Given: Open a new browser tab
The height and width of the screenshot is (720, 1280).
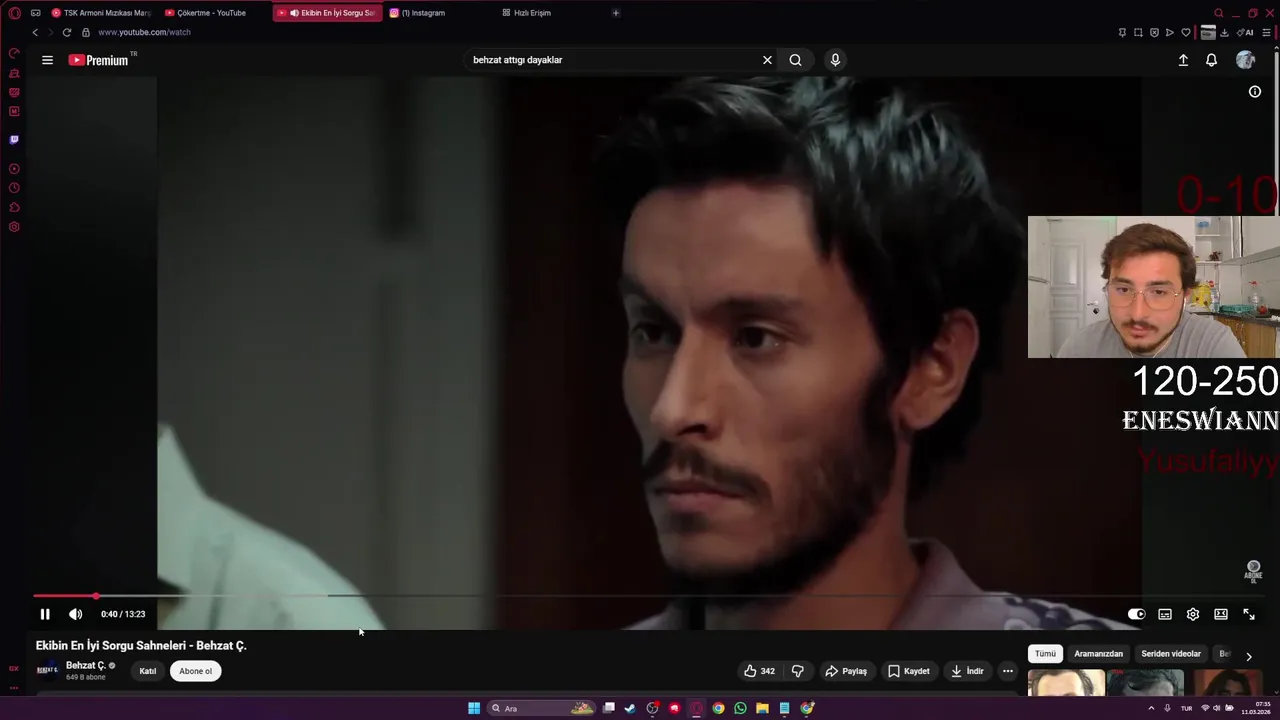Looking at the screenshot, I should (x=615, y=13).
